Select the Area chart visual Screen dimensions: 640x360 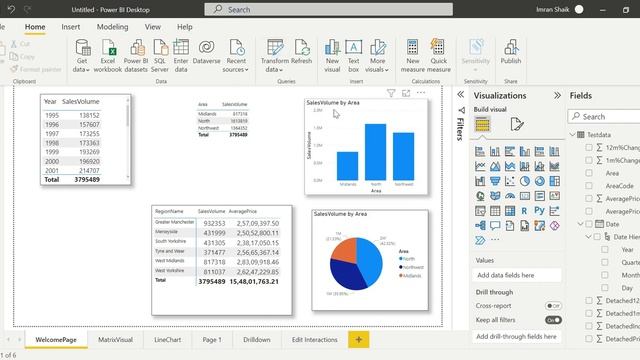click(495, 166)
